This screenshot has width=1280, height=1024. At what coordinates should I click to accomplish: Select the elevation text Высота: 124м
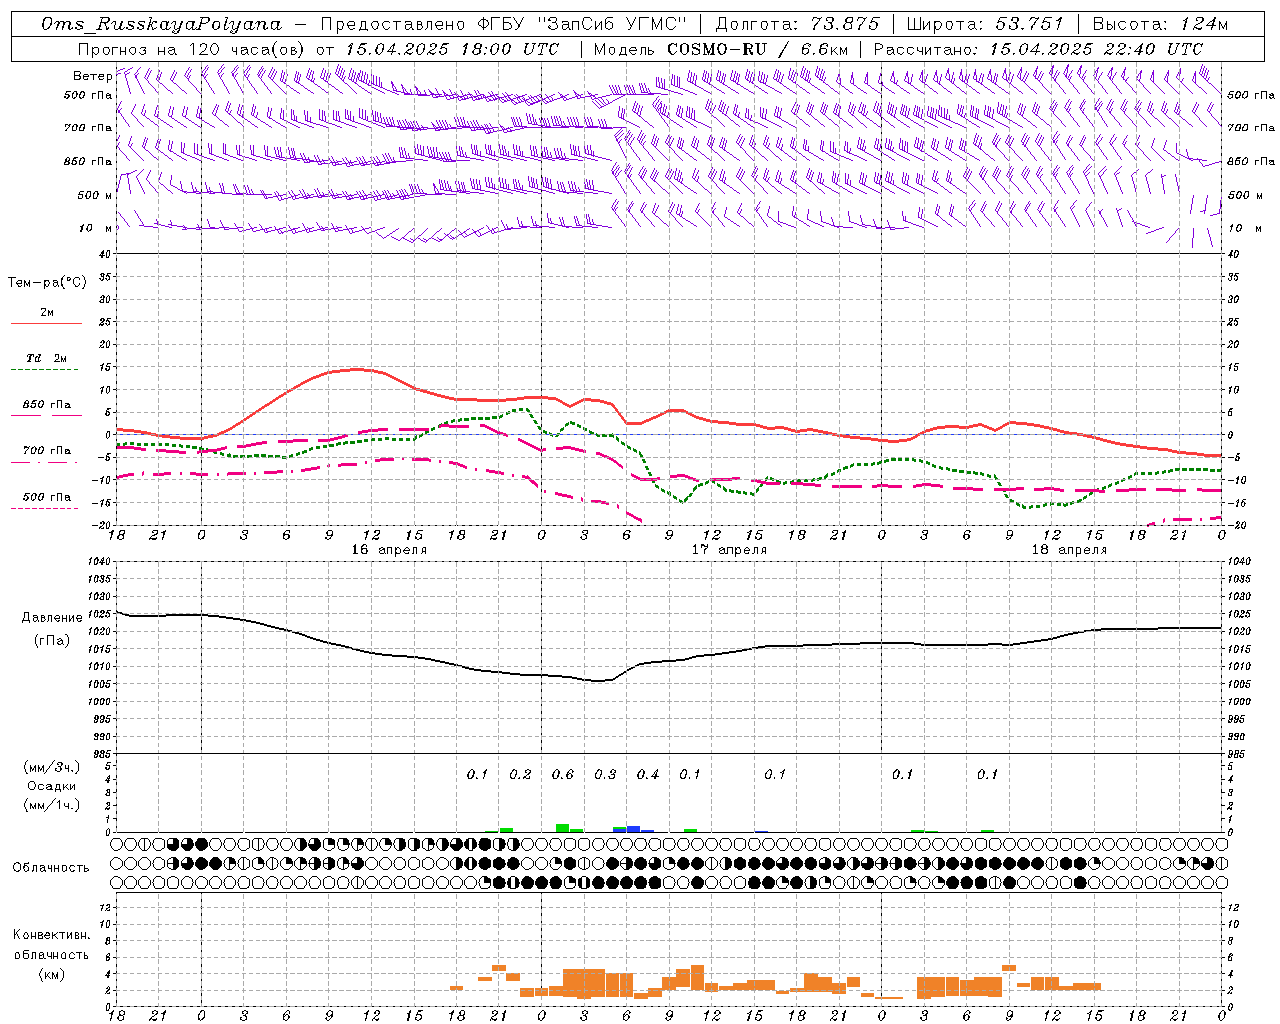click(1160, 24)
